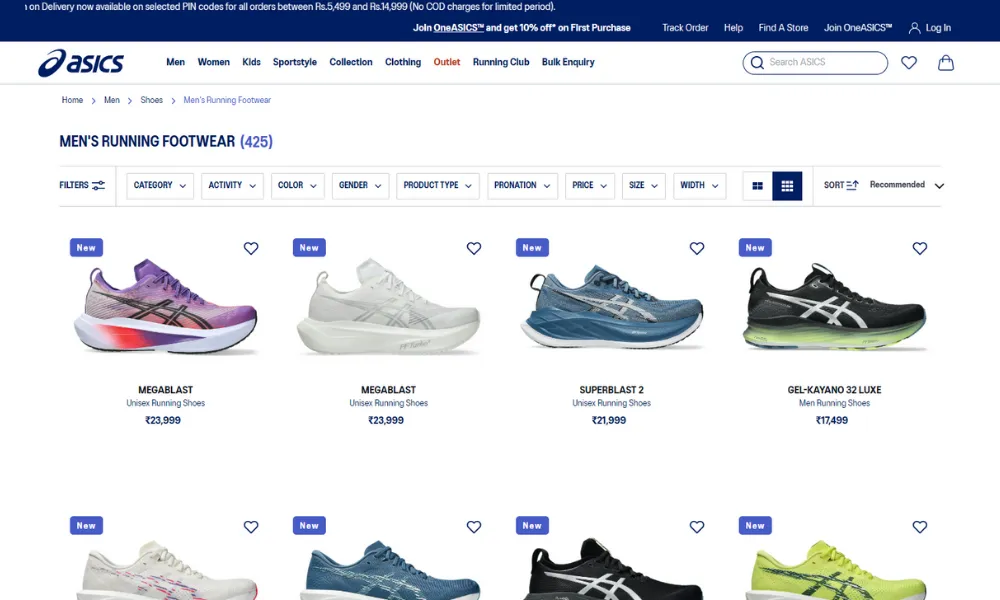Screen dimensions: 1000x600
Task: Toggle wishlist heart on Superblast 2
Action: coord(697,248)
